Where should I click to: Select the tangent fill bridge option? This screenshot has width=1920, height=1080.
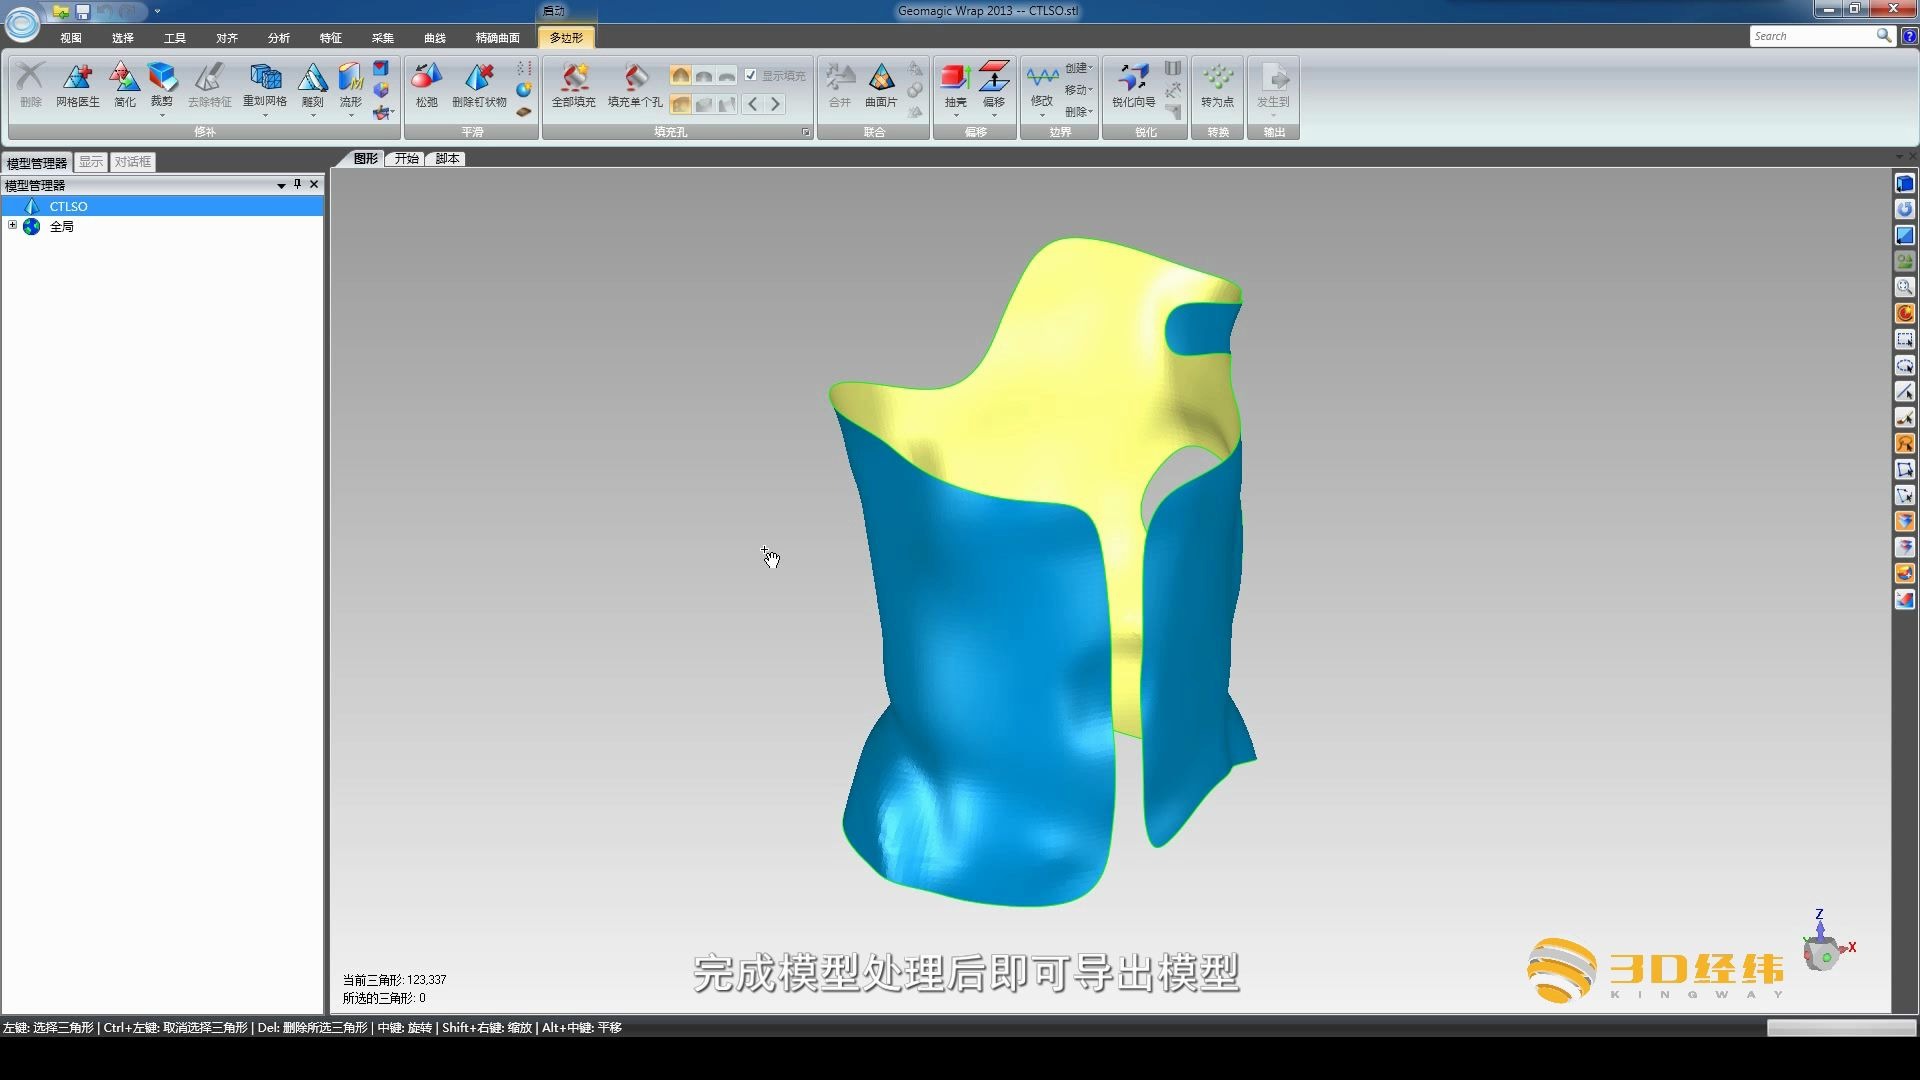(x=704, y=76)
